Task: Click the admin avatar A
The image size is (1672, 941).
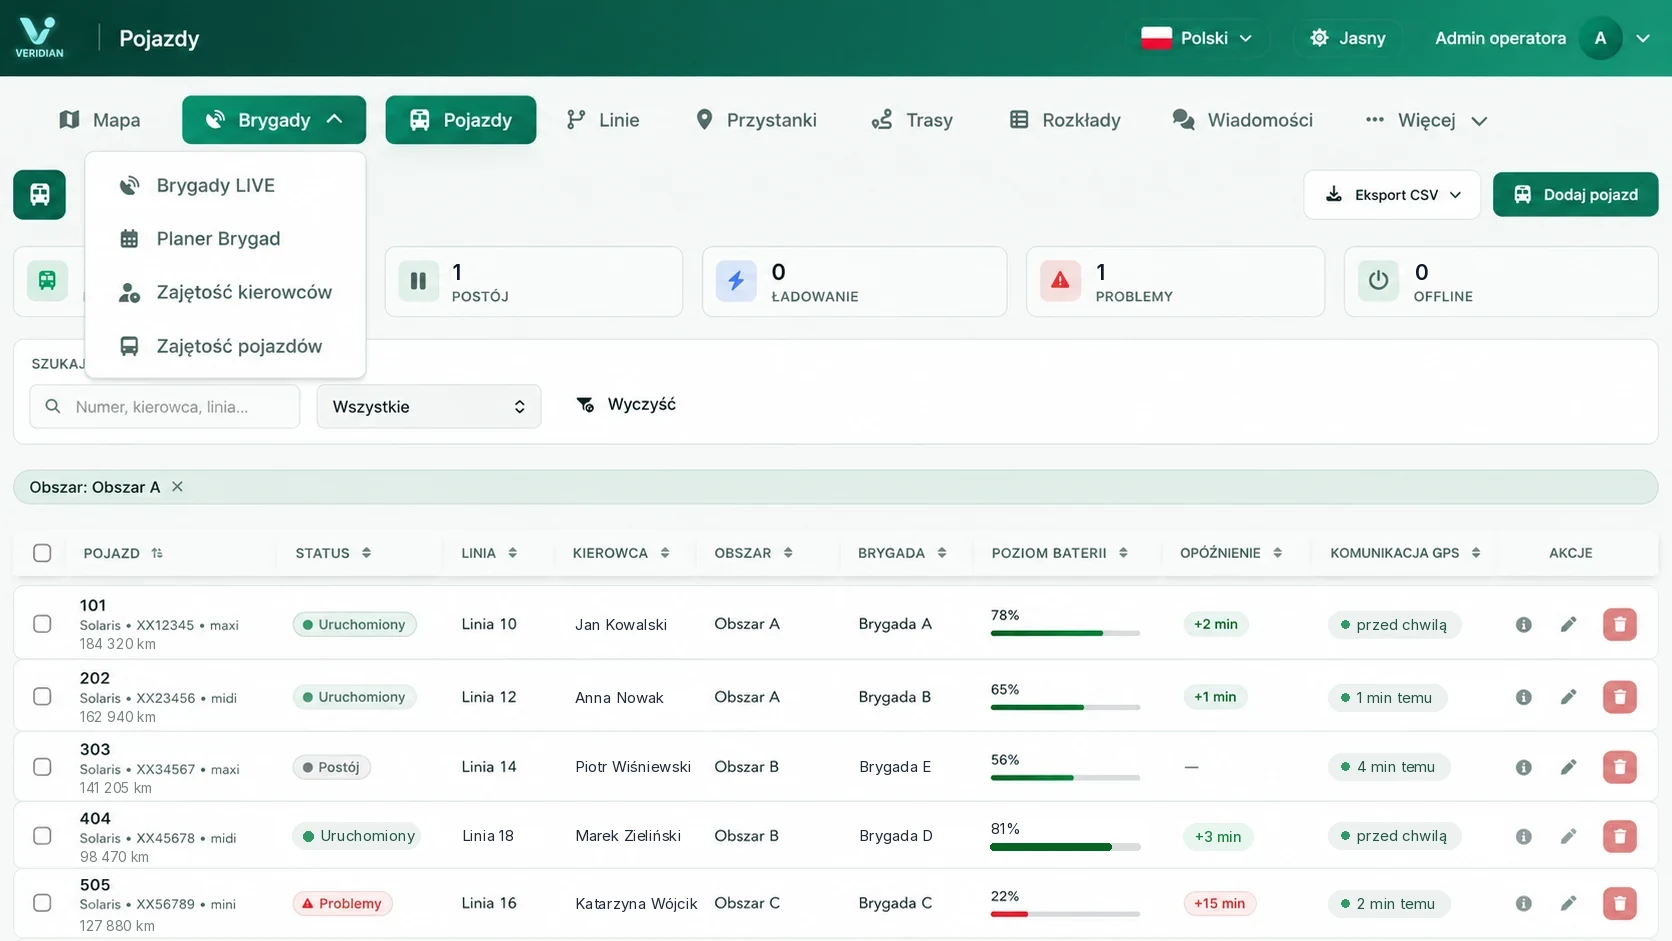Action: coord(1600,38)
